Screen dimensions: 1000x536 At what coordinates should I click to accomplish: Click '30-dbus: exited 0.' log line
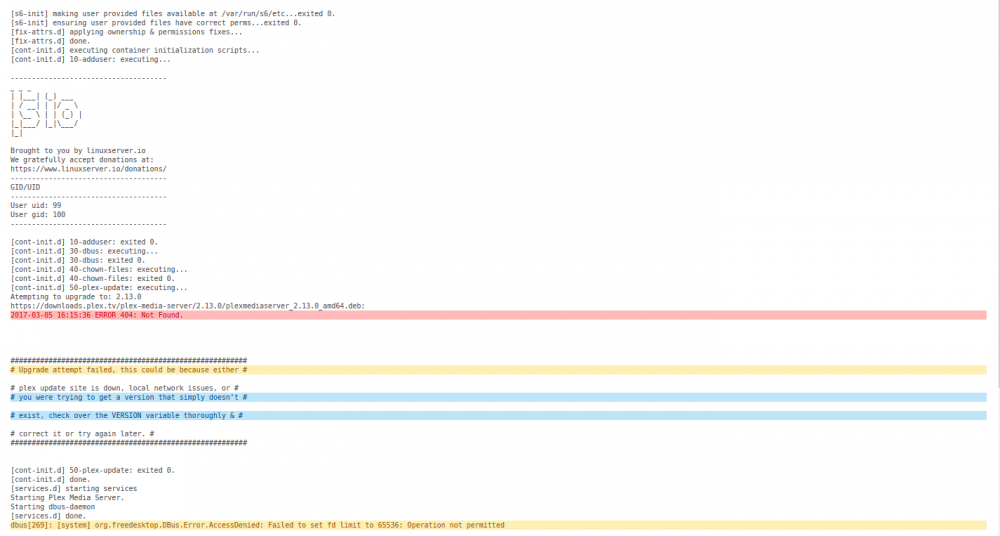pos(78,260)
